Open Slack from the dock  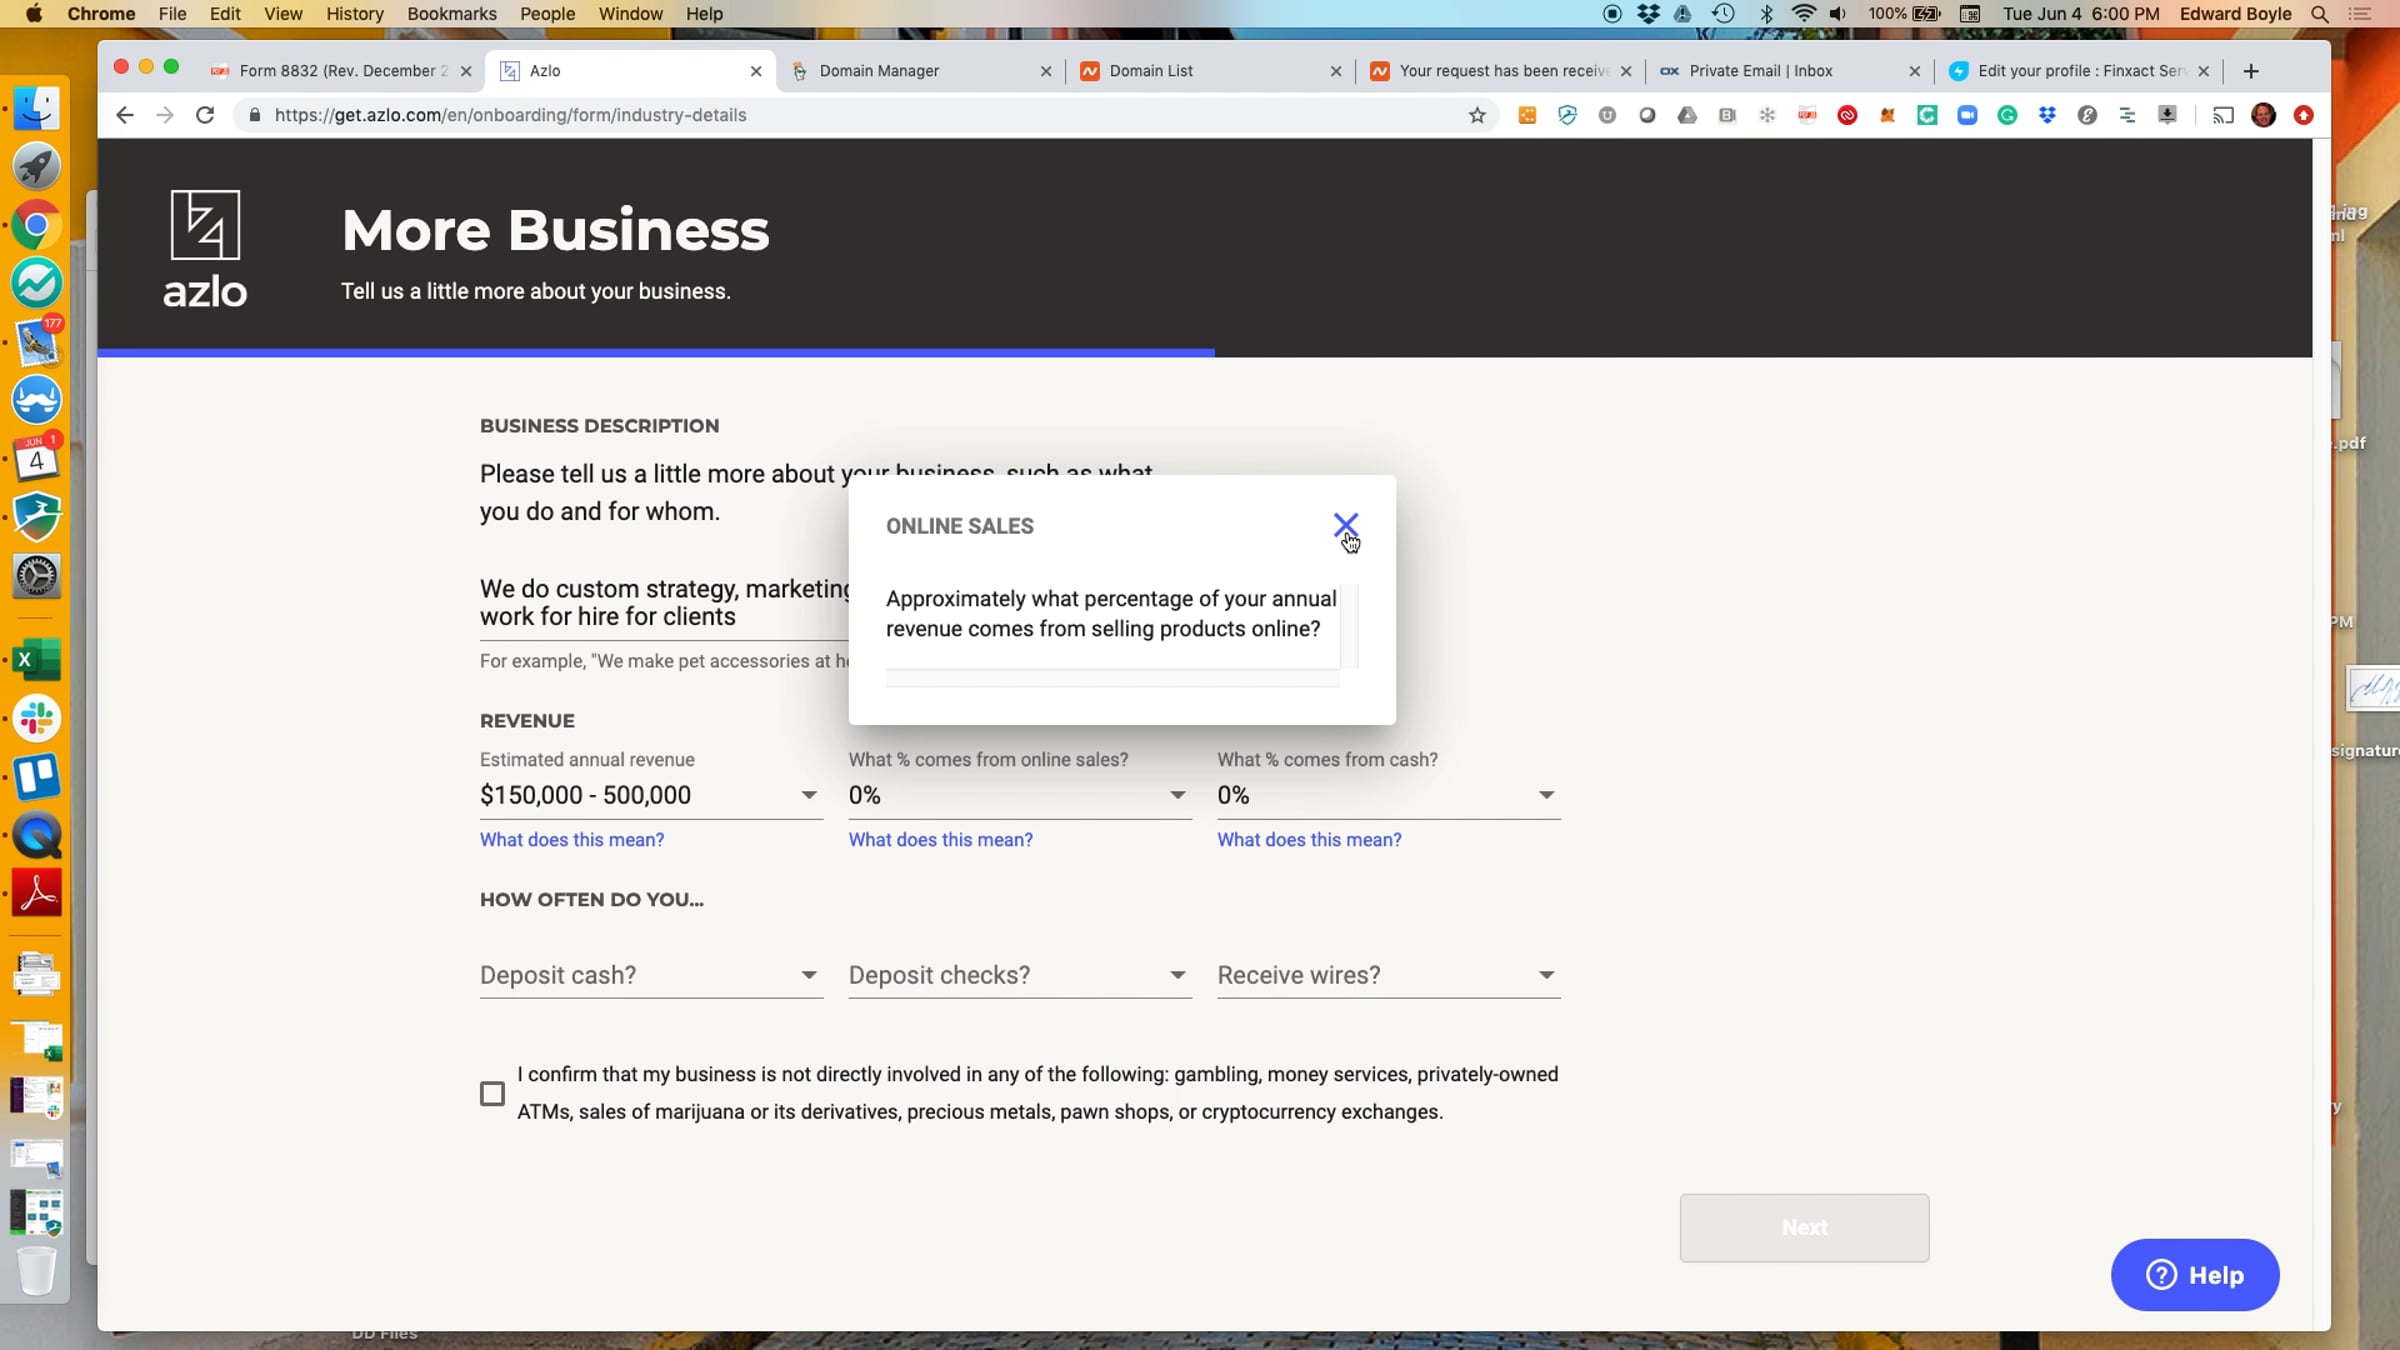[36, 718]
